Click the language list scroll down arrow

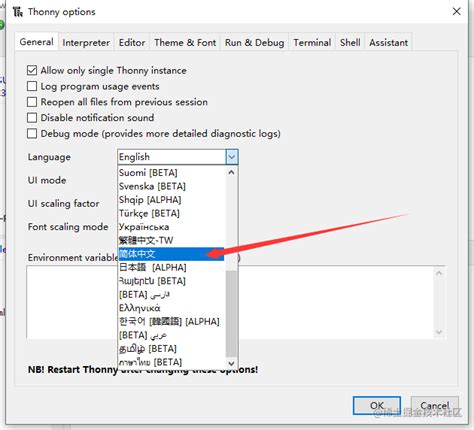[x=231, y=363]
